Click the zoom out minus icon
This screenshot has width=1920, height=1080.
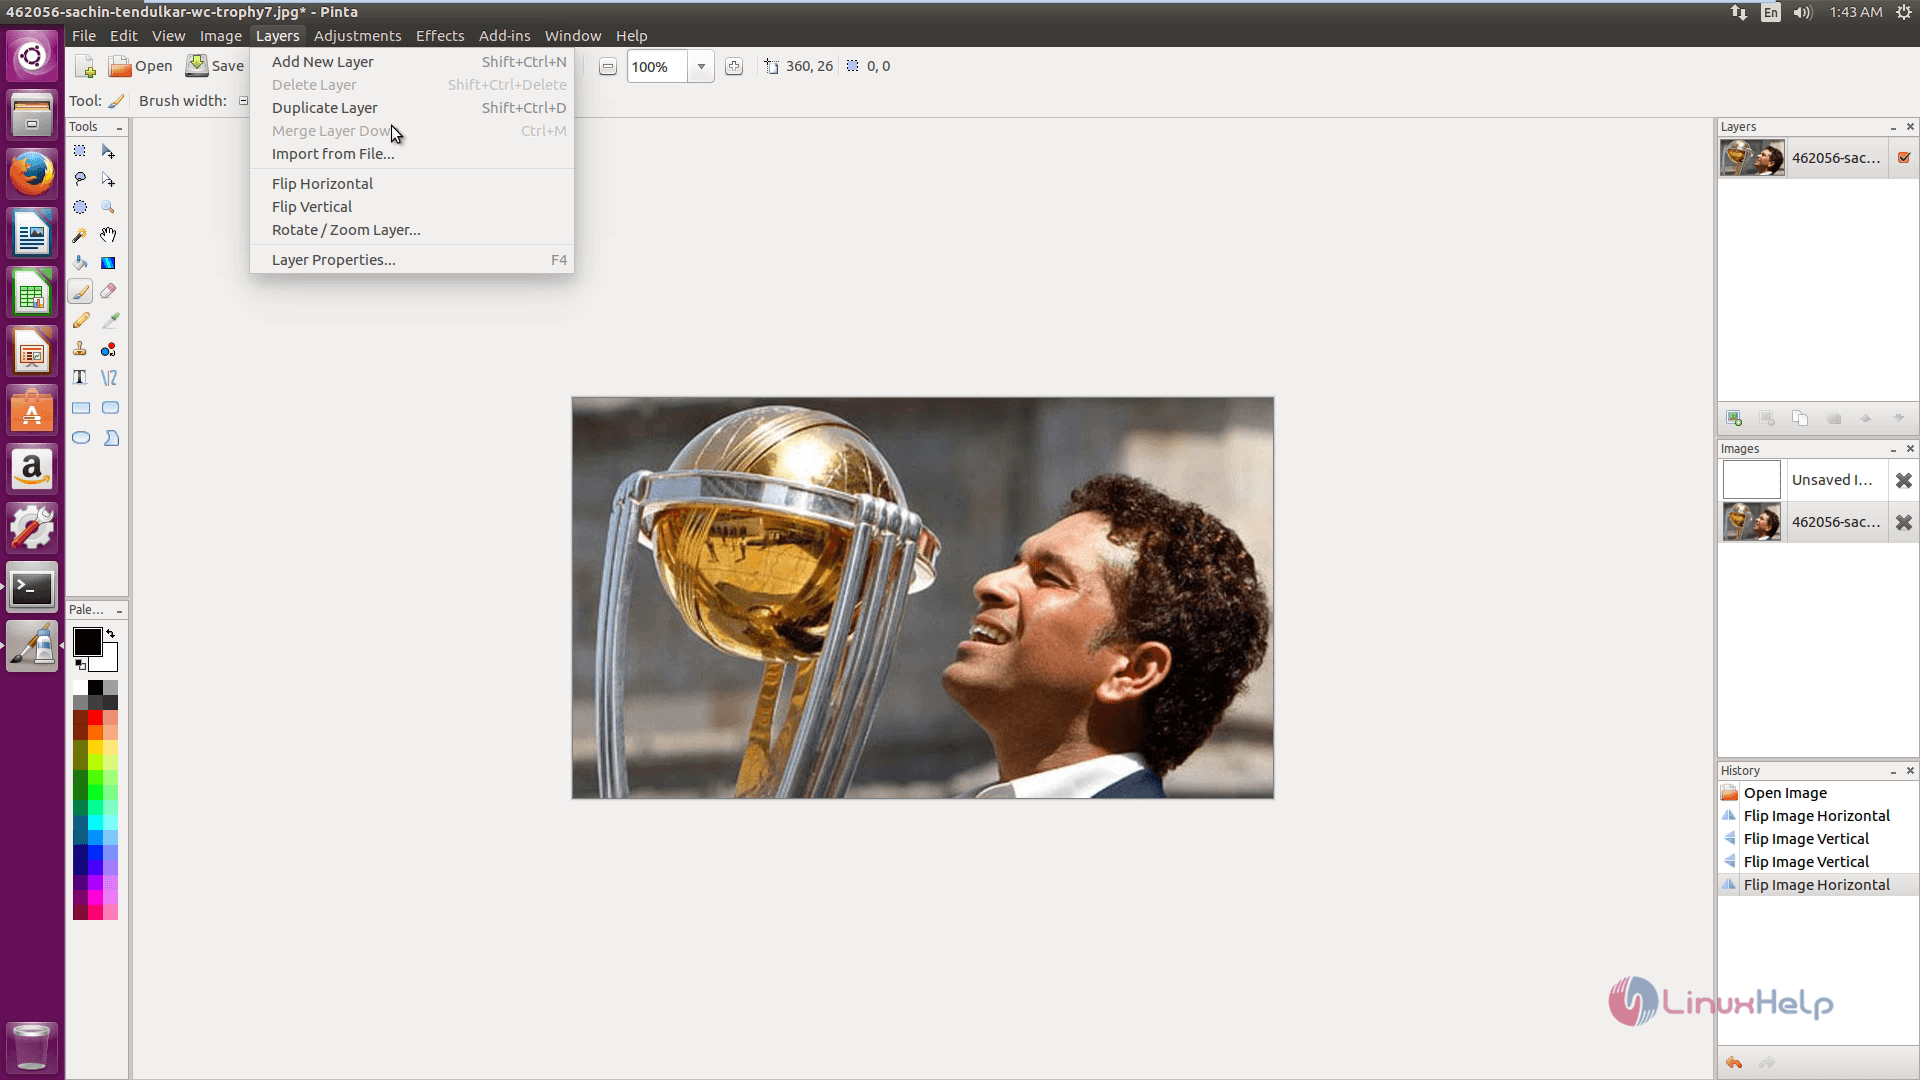[608, 67]
